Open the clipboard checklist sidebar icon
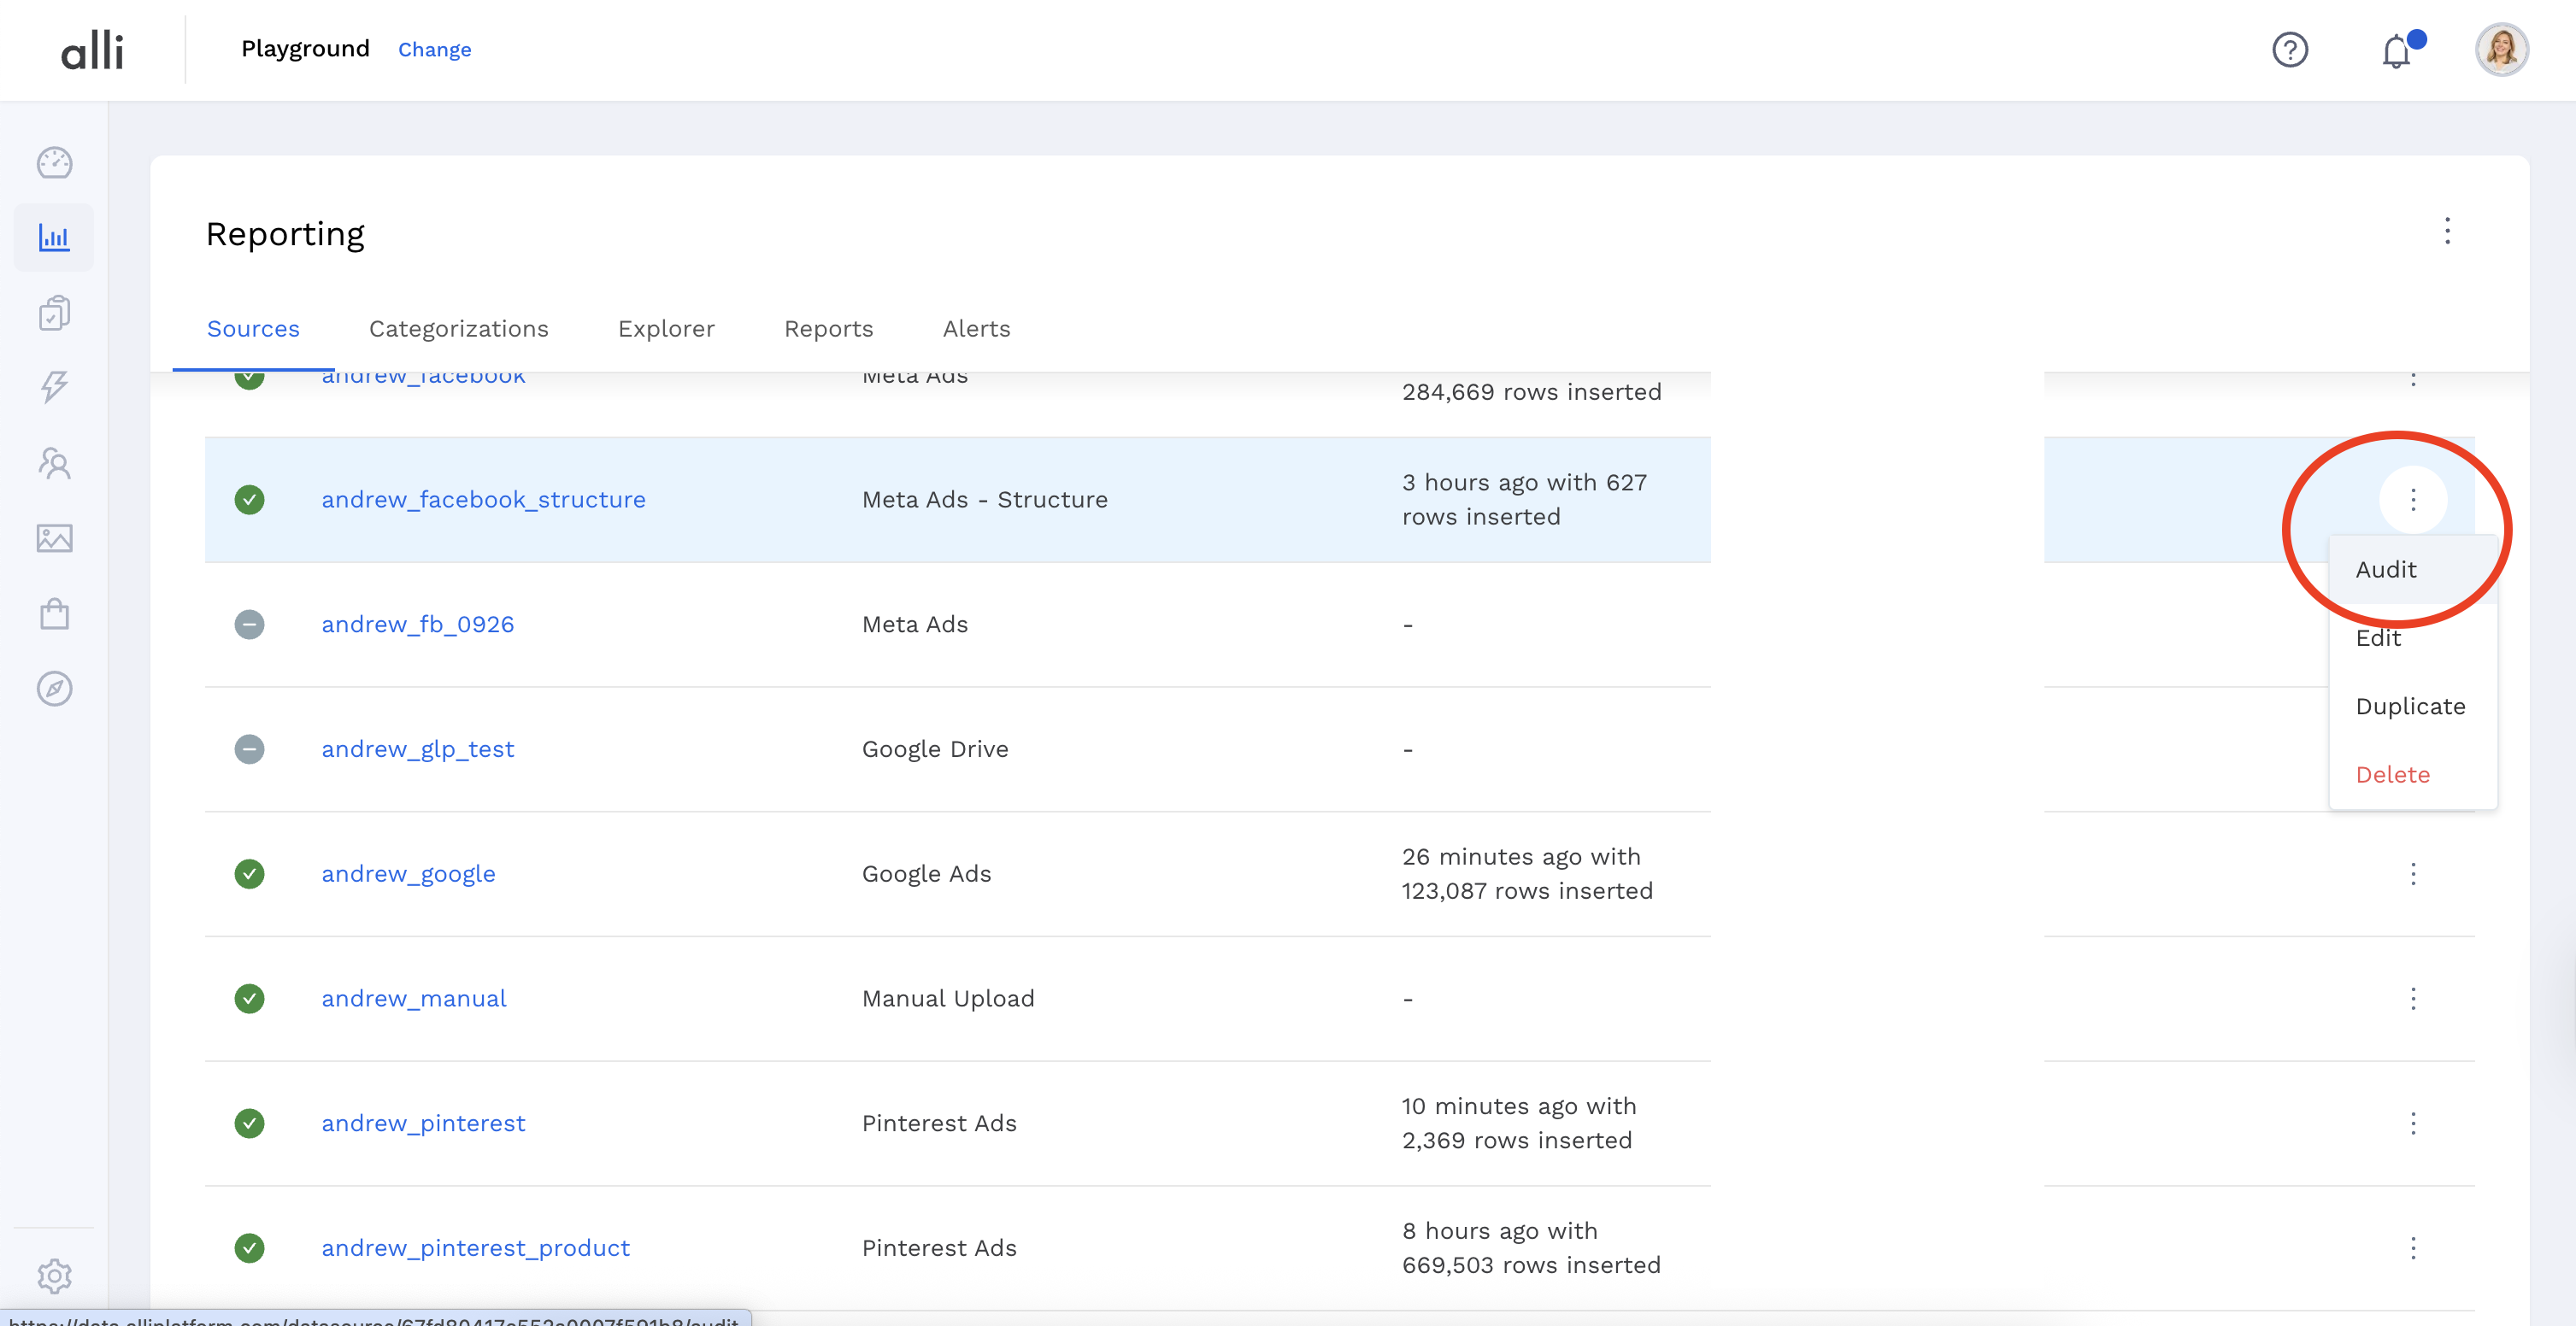Viewport: 2576px width, 1326px height. 54,313
